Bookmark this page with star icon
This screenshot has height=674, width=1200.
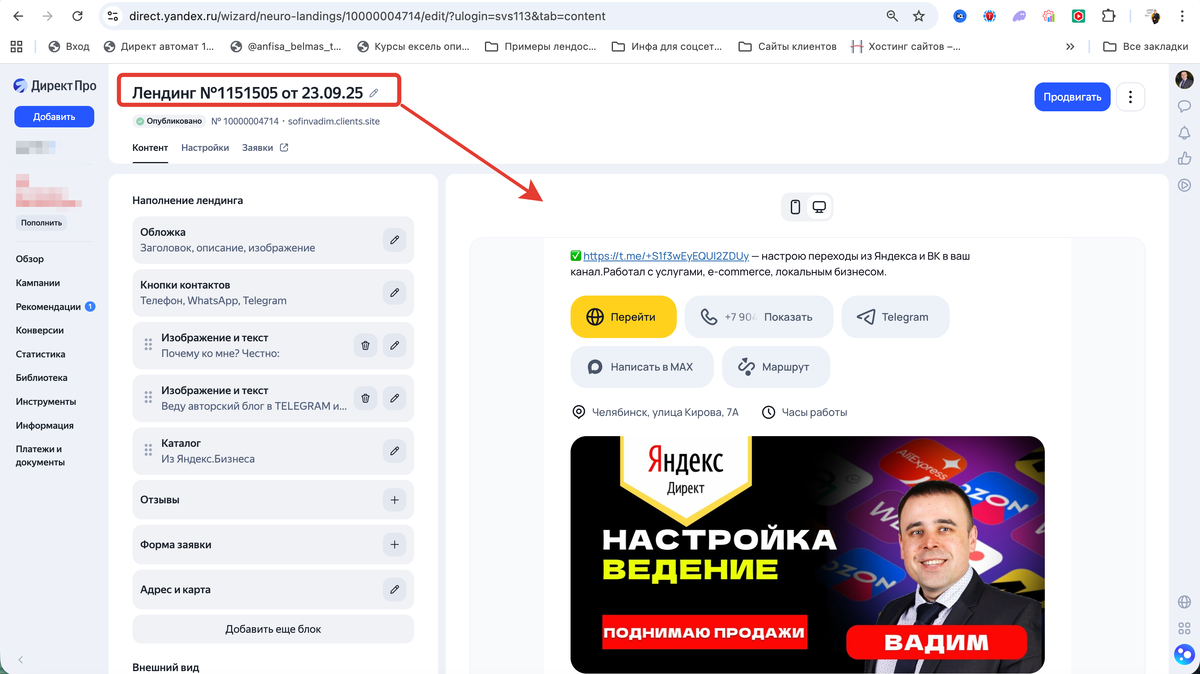(919, 16)
